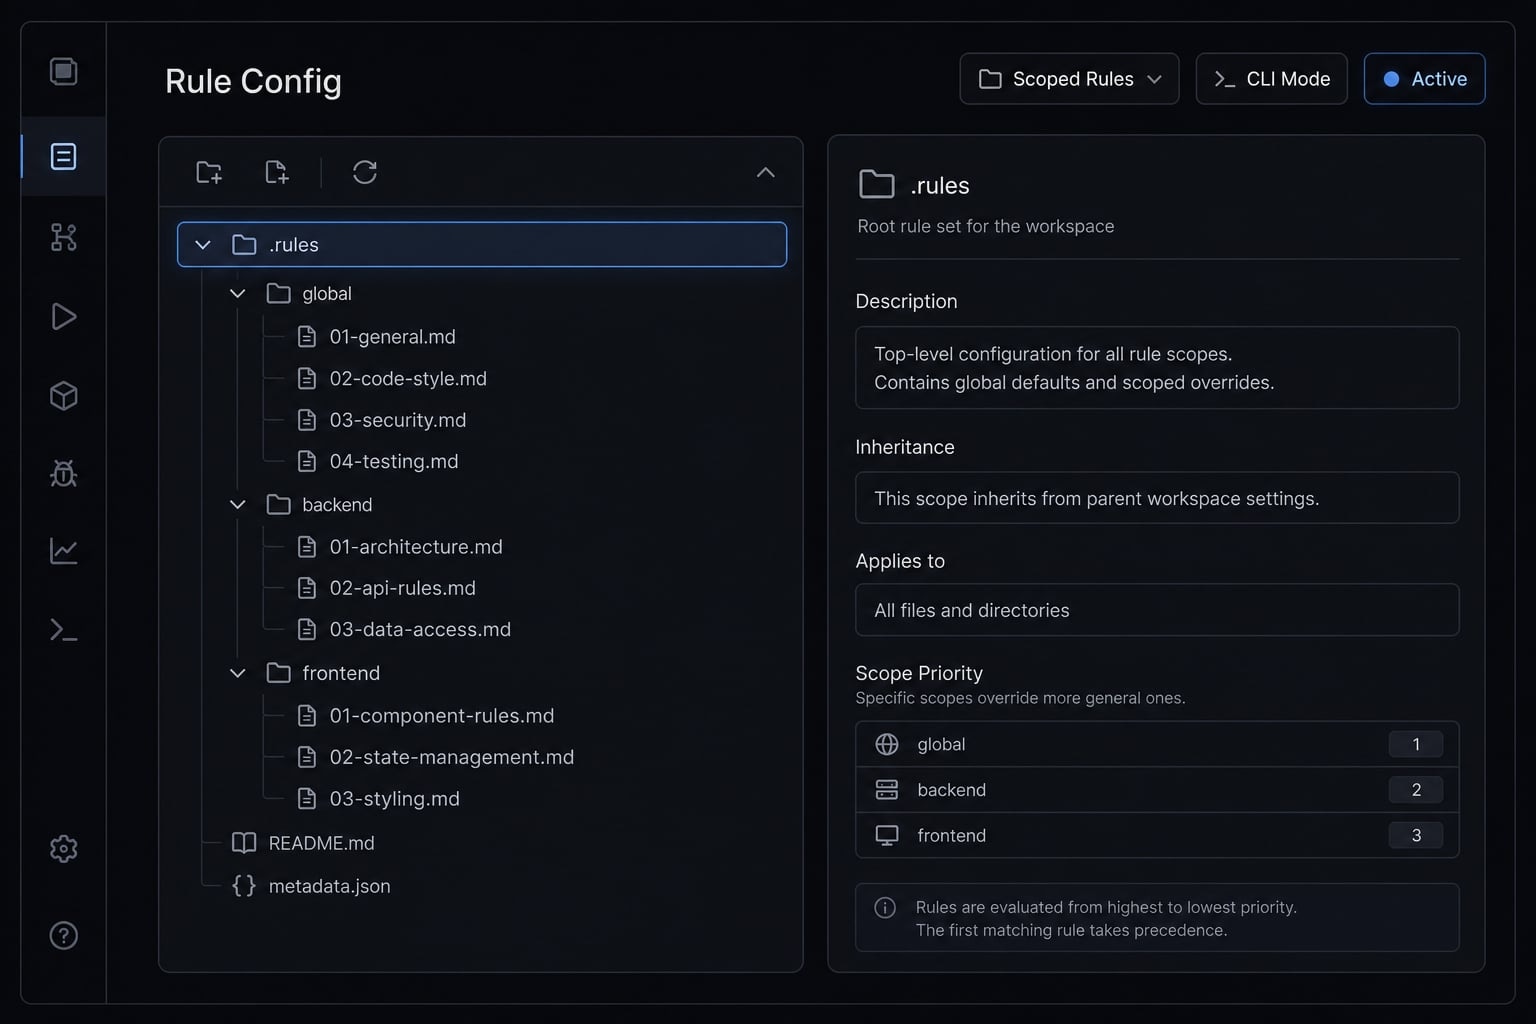The image size is (1536, 1024).
Task: Click the Applies to field
Action: click(1157, 610)
